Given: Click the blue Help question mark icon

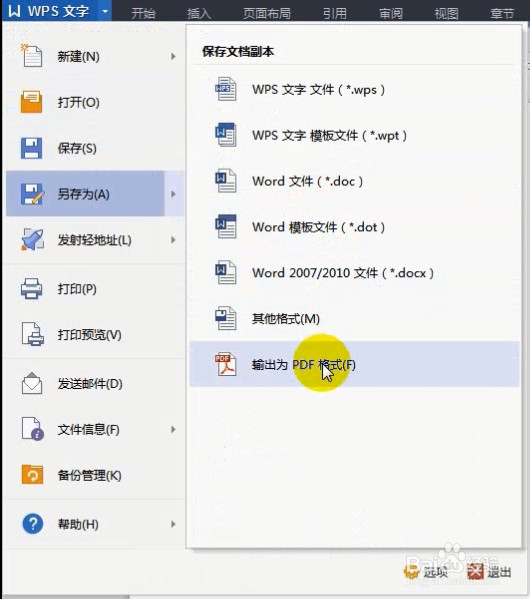Looking at the screenshot, I should coord(32,524).
